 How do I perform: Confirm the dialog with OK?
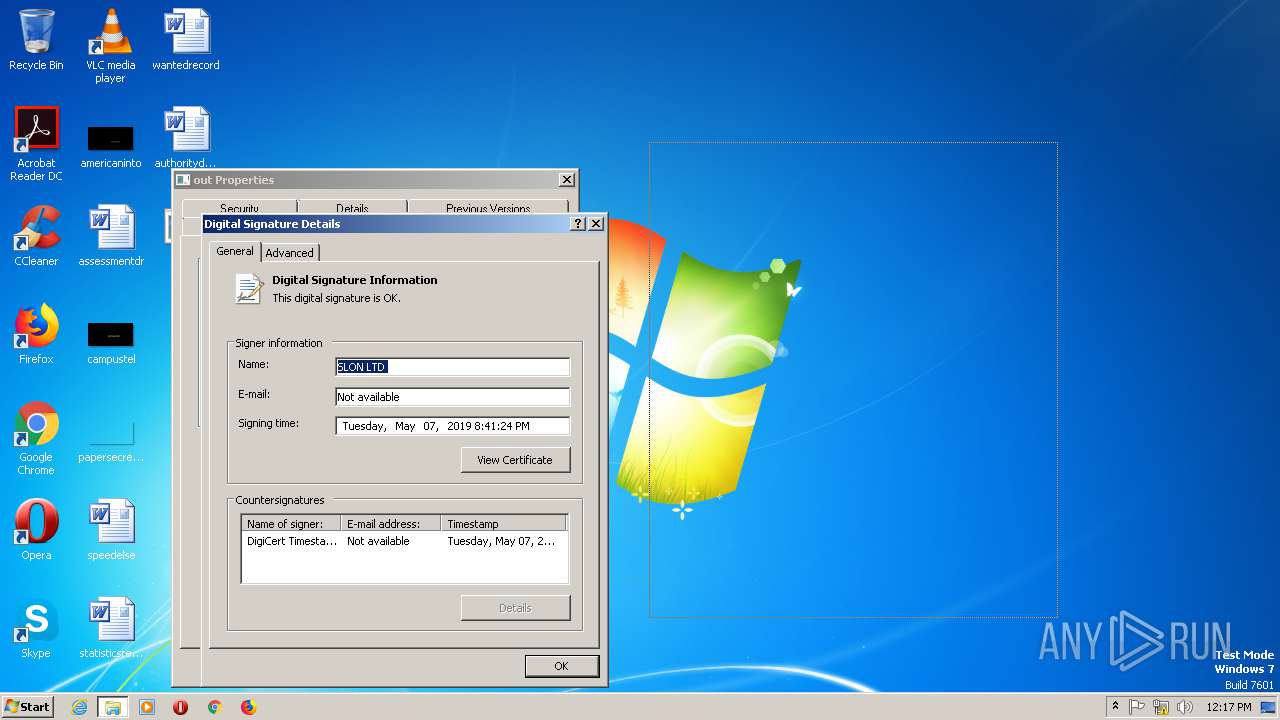click(x=561, y=666)
